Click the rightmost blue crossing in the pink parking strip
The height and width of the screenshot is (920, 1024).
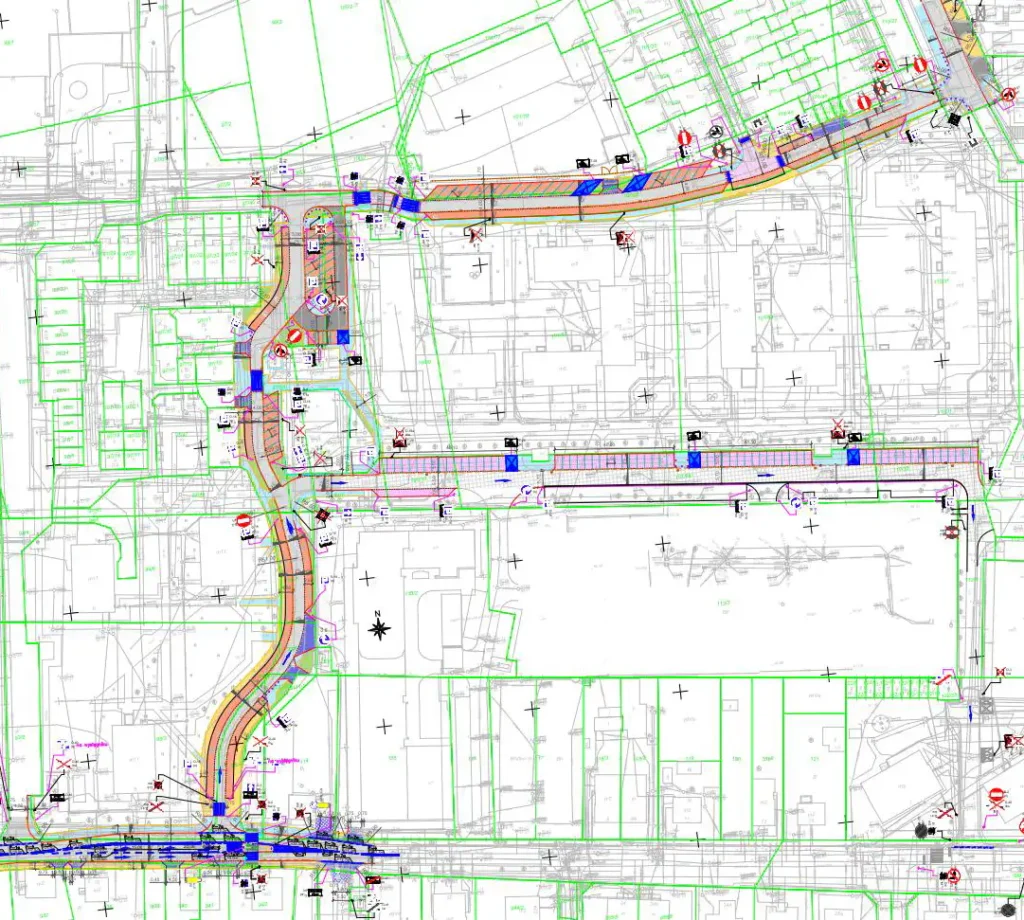(853, 456)
